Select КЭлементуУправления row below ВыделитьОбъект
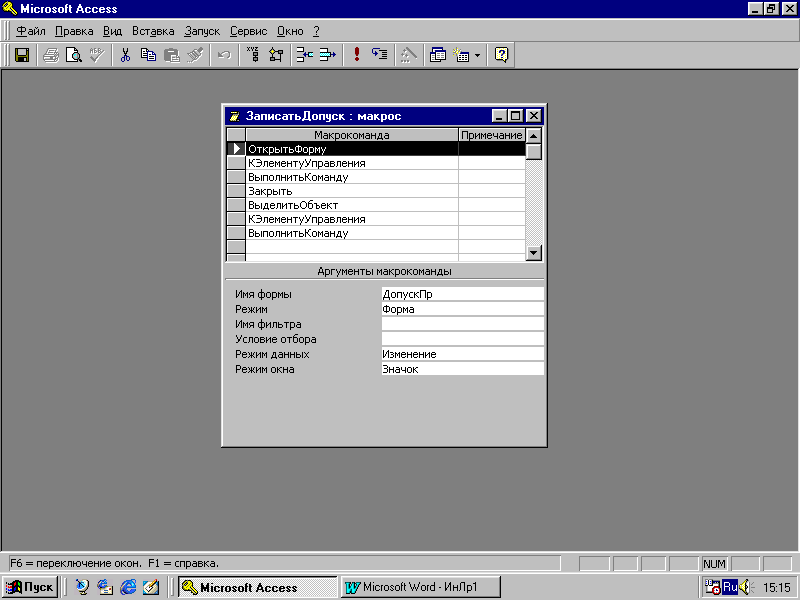 (352, 219)
